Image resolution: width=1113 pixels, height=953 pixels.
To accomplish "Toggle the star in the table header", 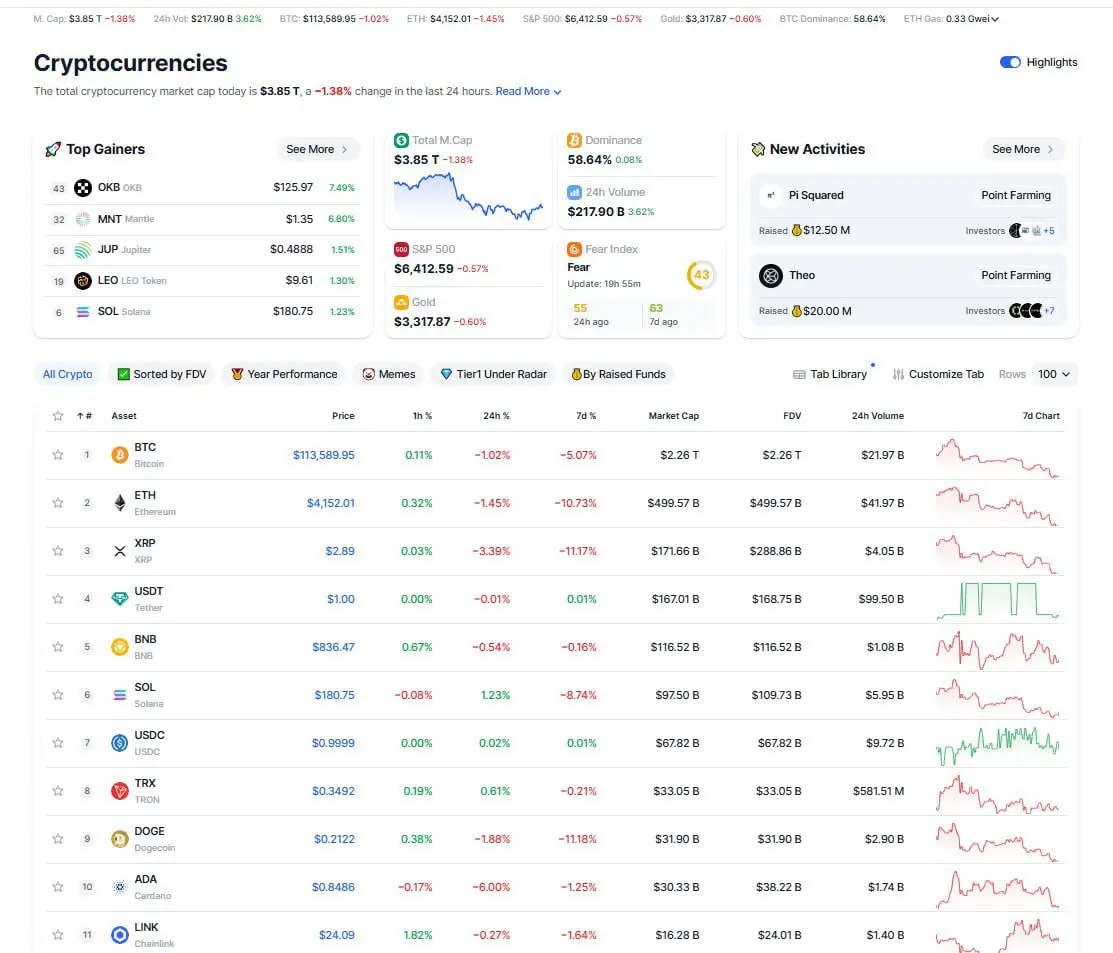I will (58, 416).
